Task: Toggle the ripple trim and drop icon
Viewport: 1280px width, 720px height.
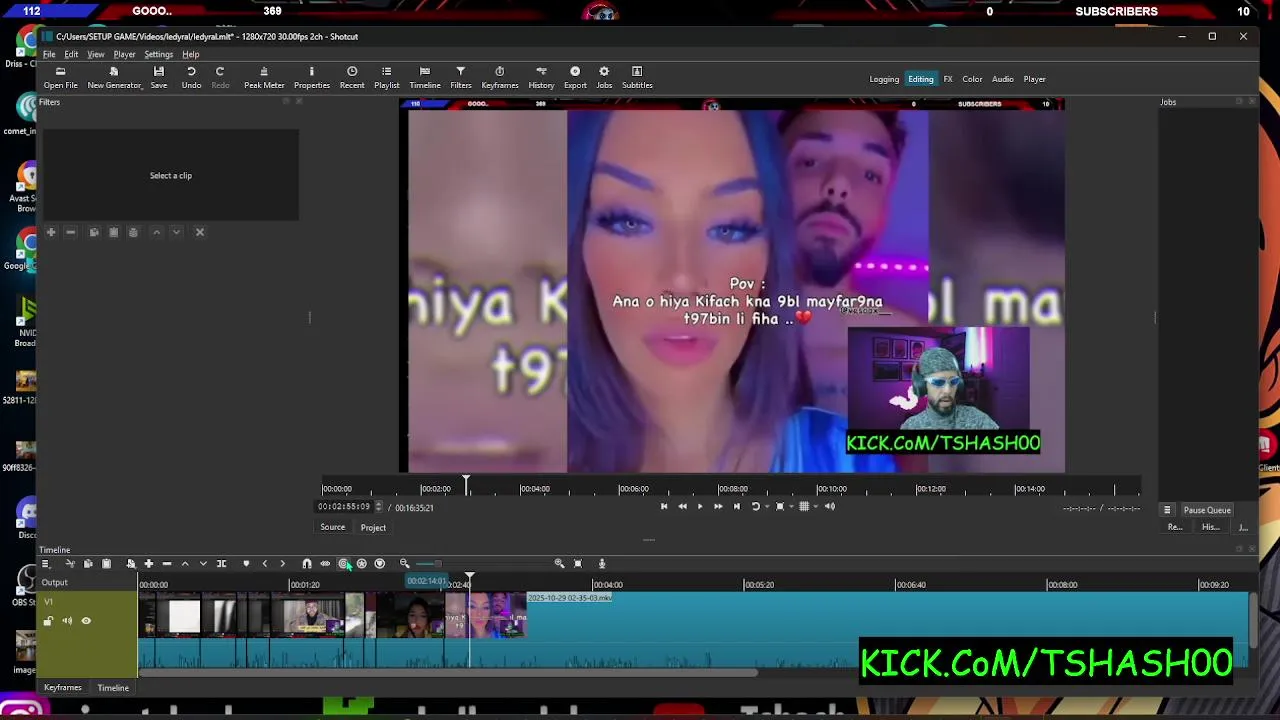Action: coord(343,564)
